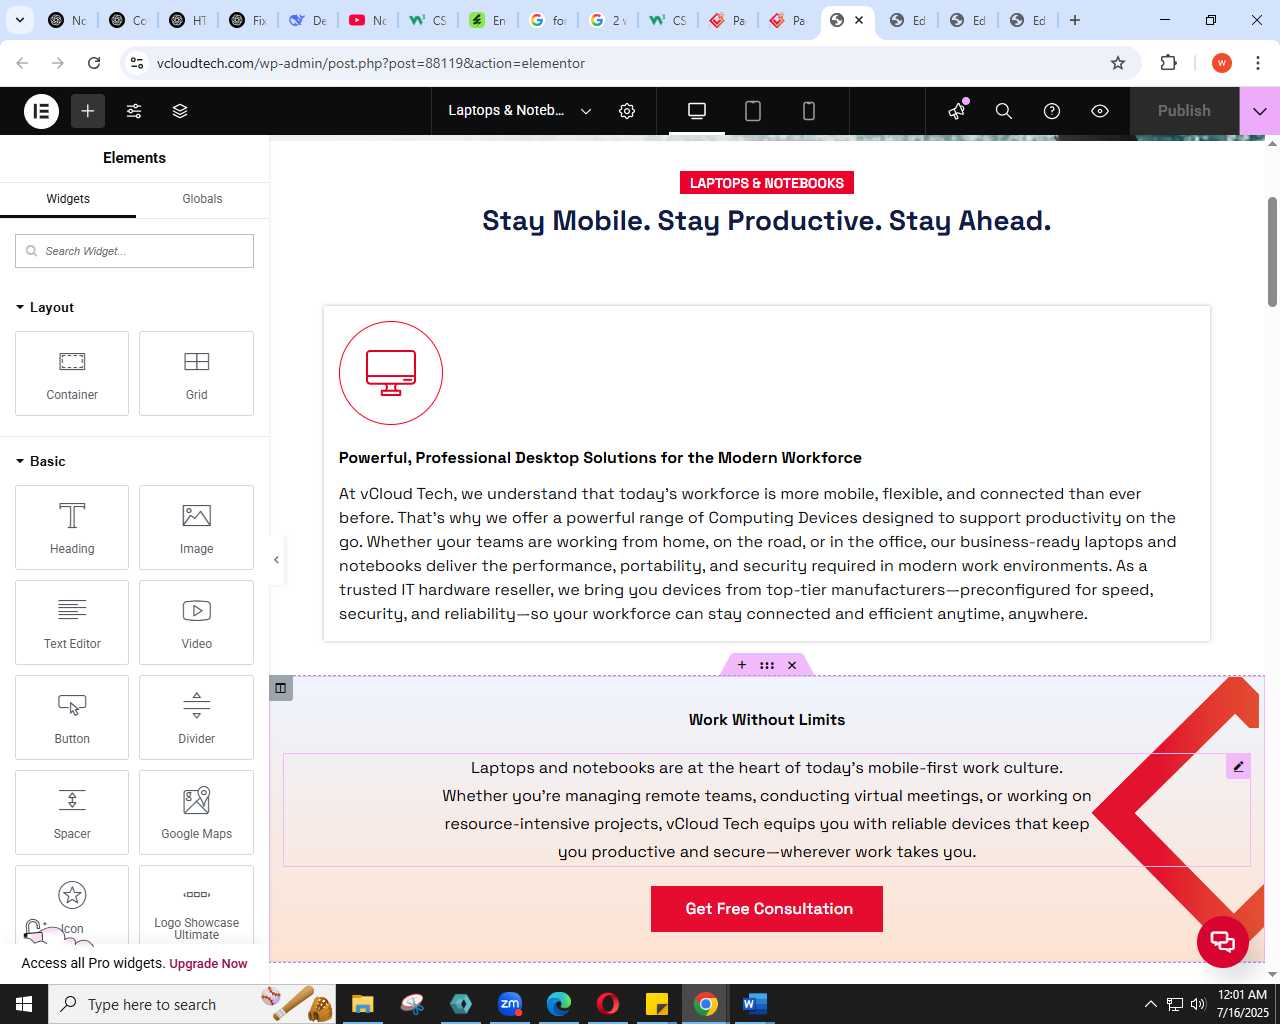Click the red desktop monitor icon
The image size is (1280, 1024).
[x=391, y=373]
